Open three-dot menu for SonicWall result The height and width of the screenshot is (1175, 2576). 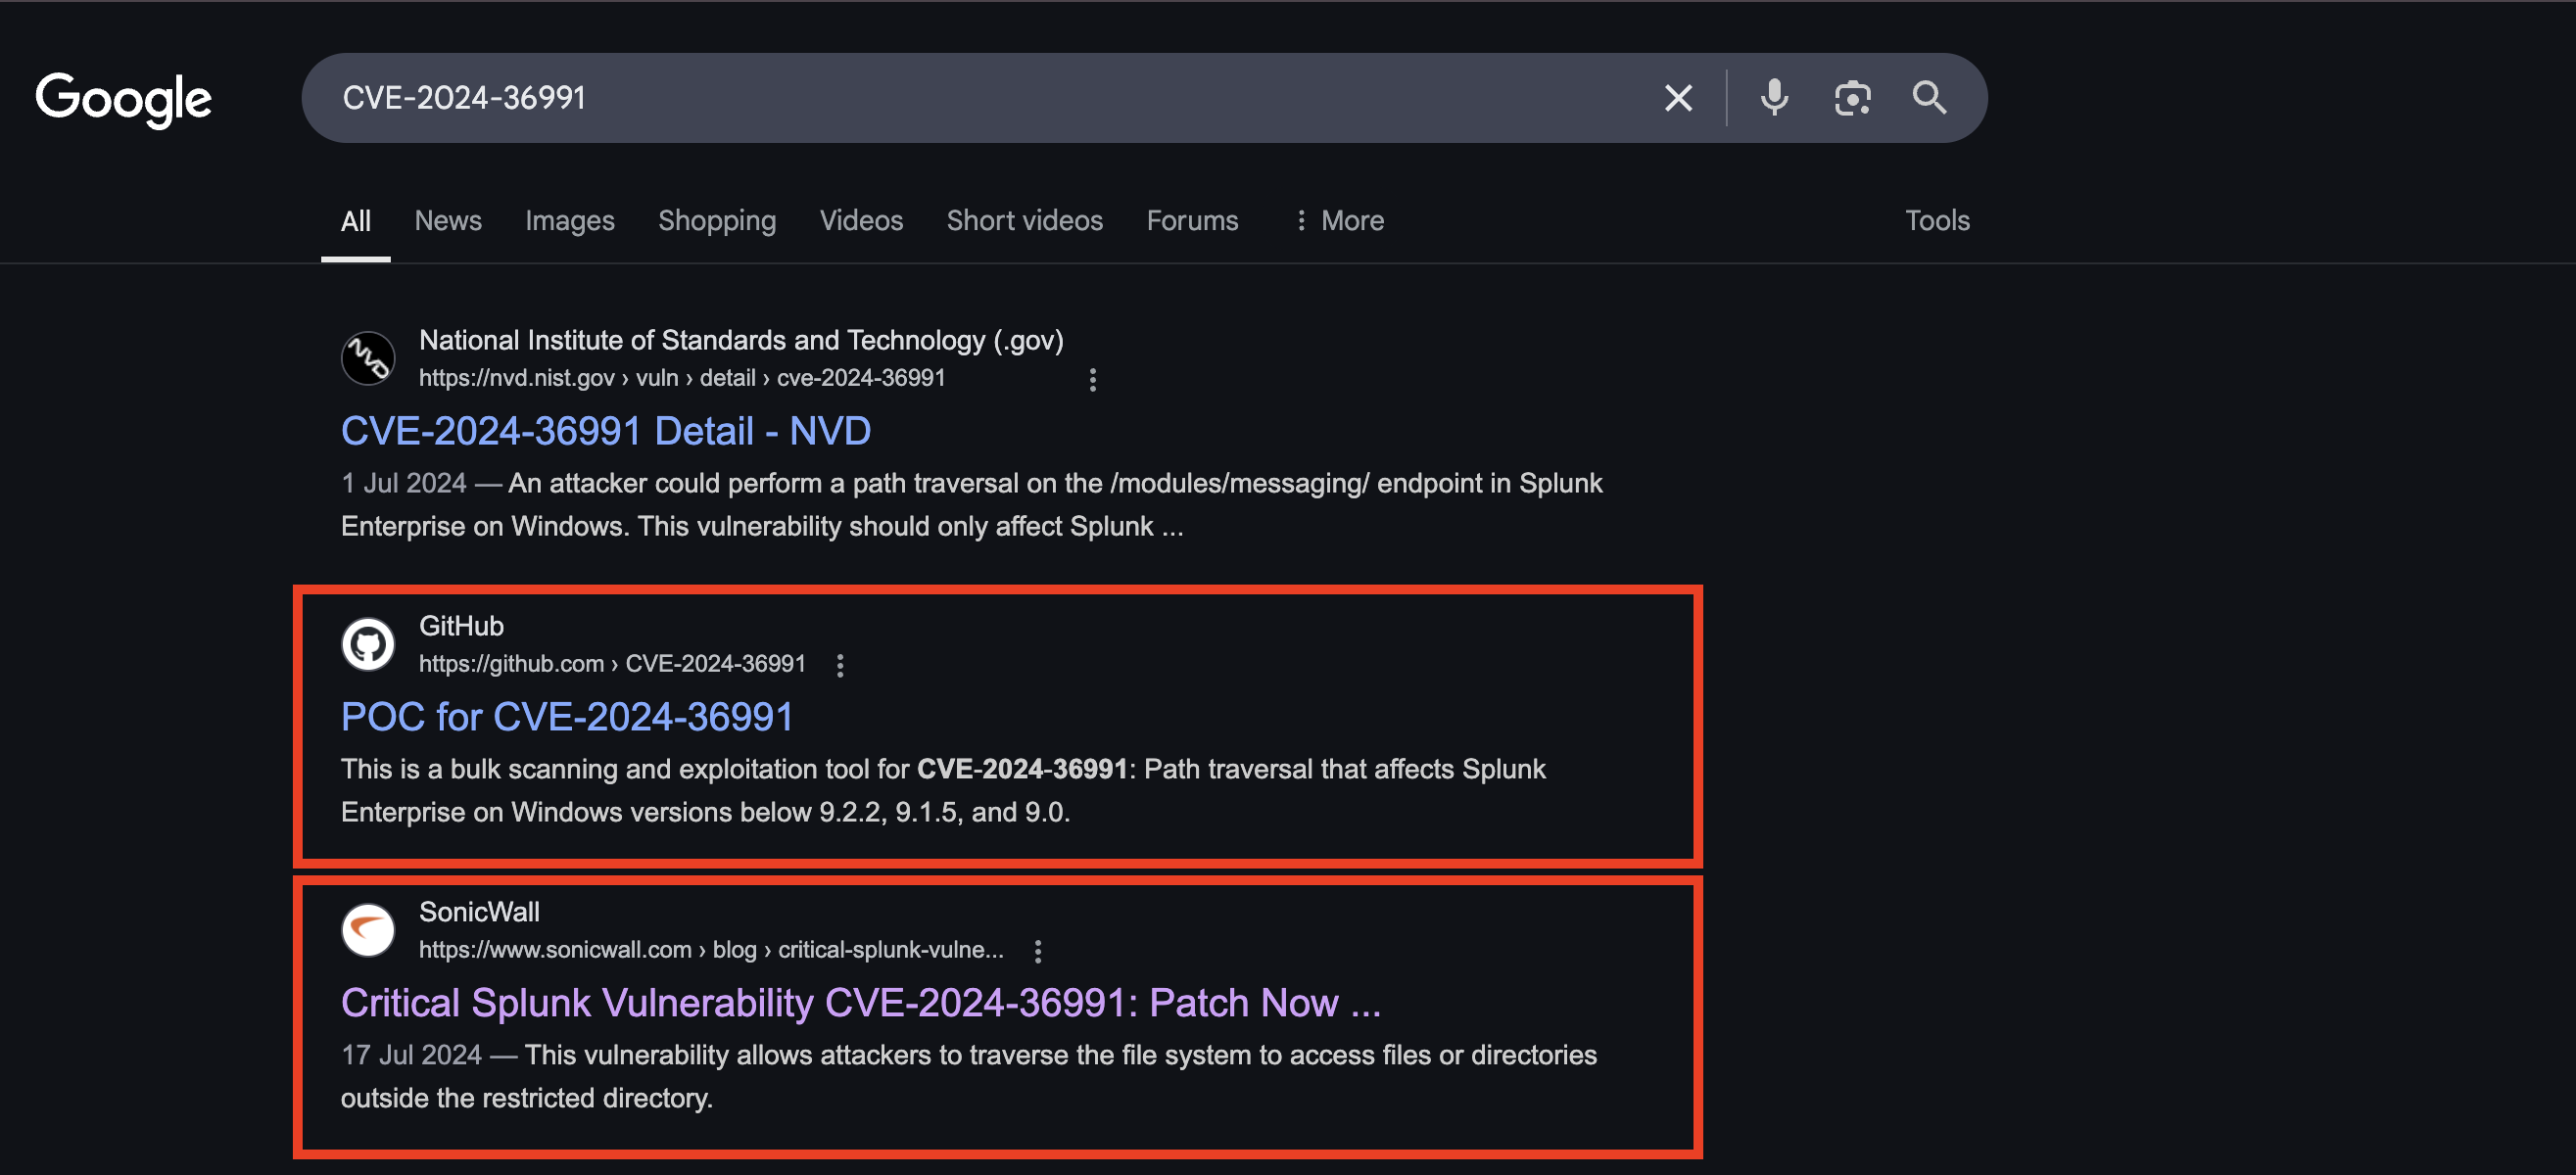(x=1038, y=951)
